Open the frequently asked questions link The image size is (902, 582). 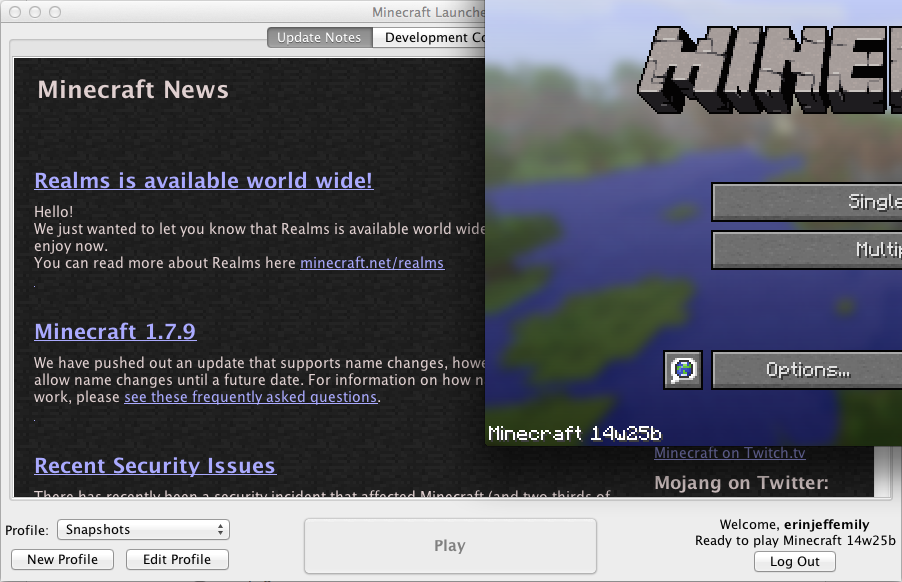tap(251, 397)
